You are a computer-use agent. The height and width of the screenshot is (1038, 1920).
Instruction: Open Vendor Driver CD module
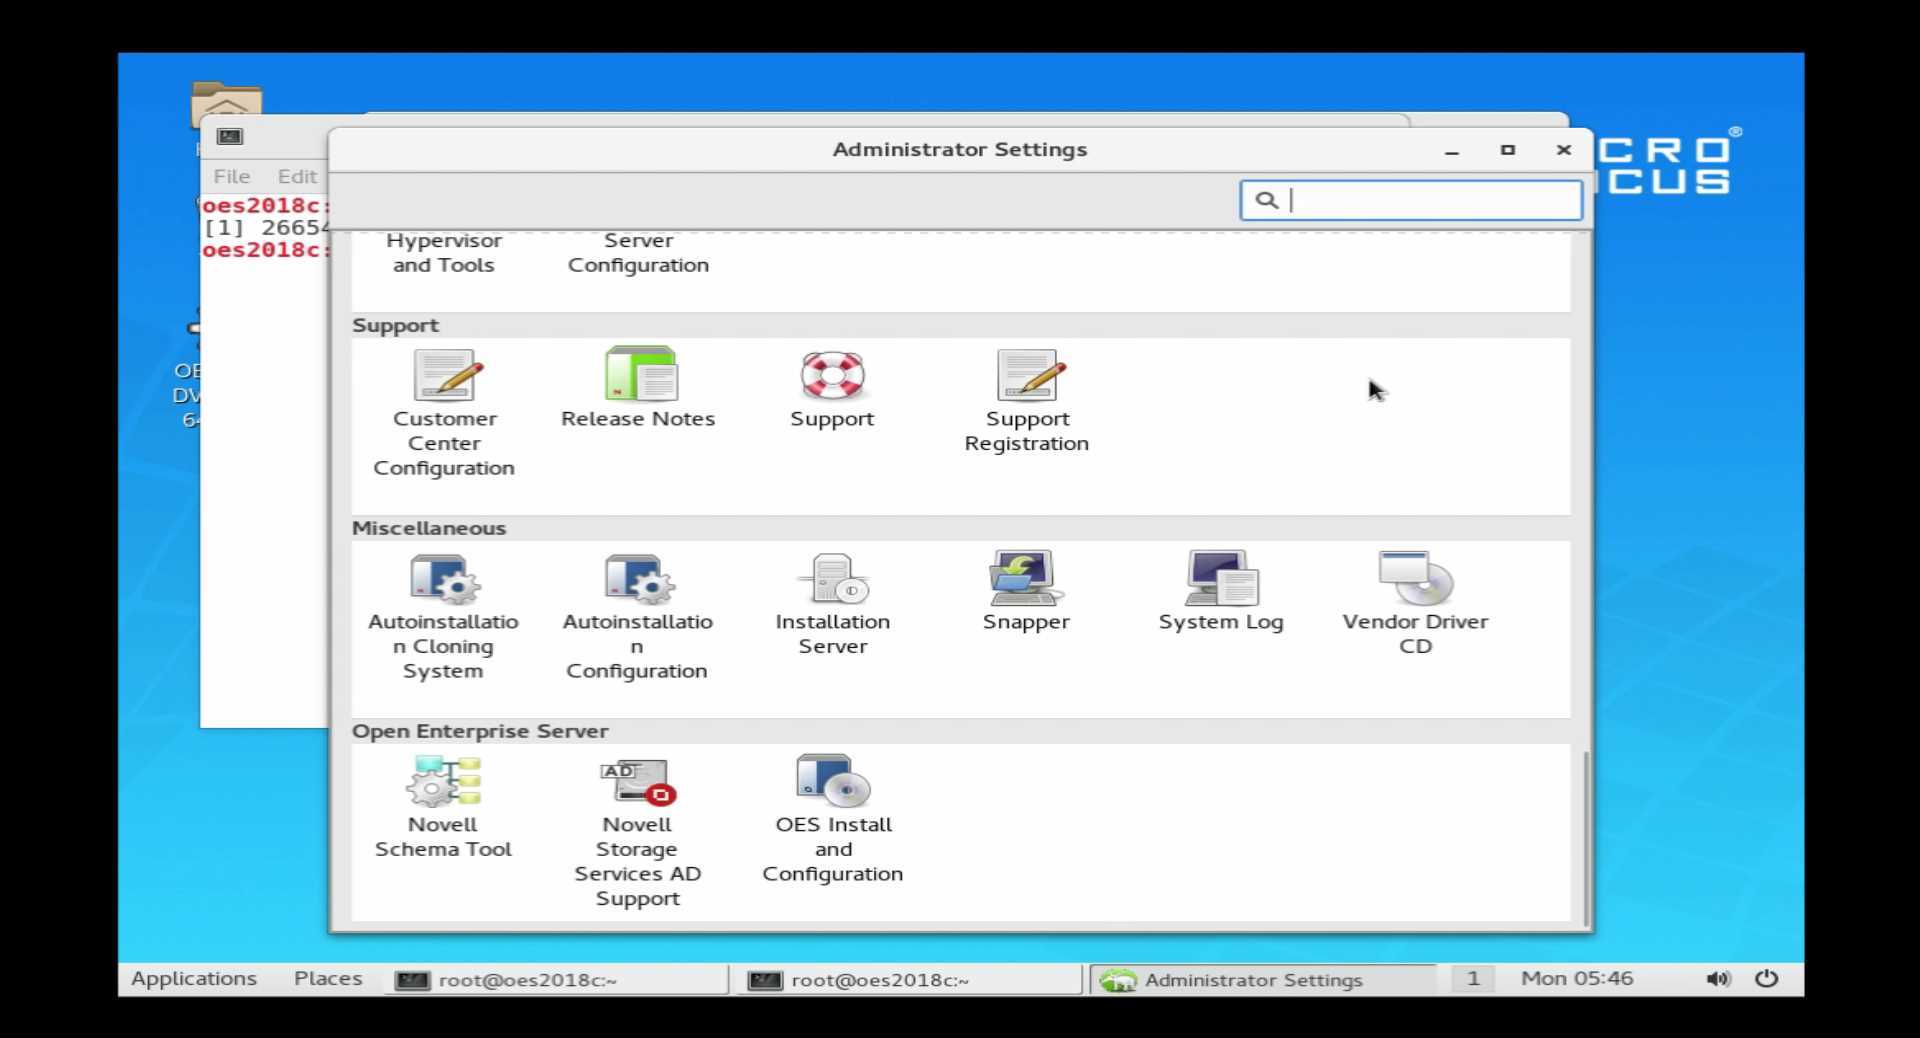click(x=1415, y=604)
